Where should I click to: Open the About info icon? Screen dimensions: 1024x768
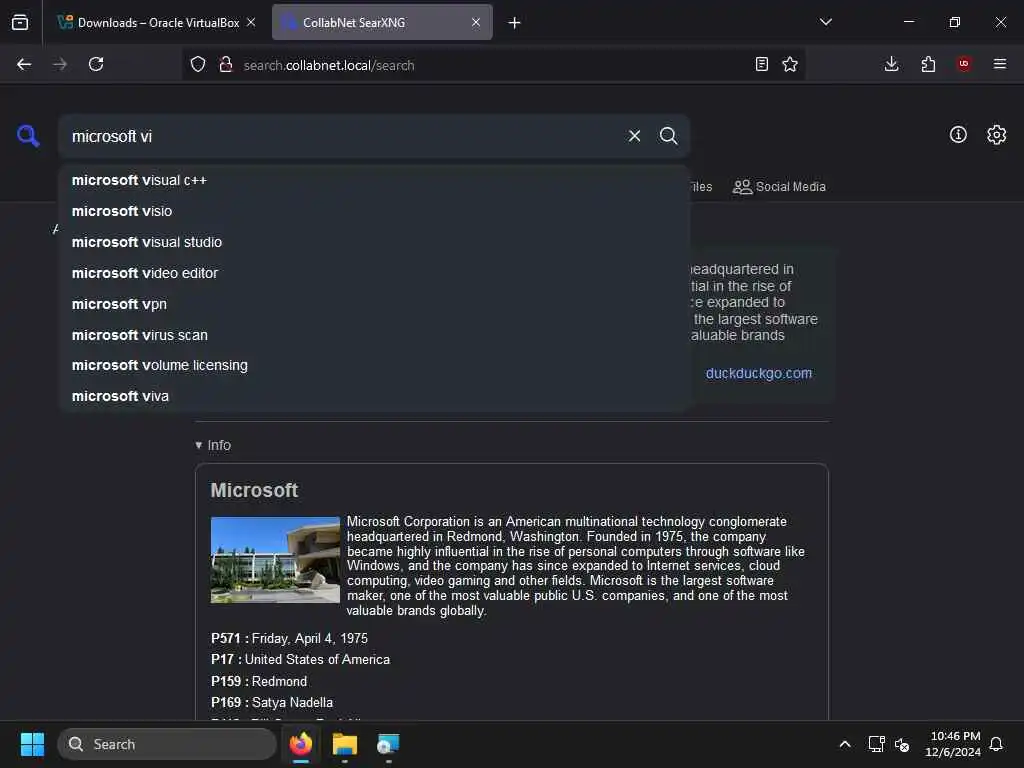[958, 135]
